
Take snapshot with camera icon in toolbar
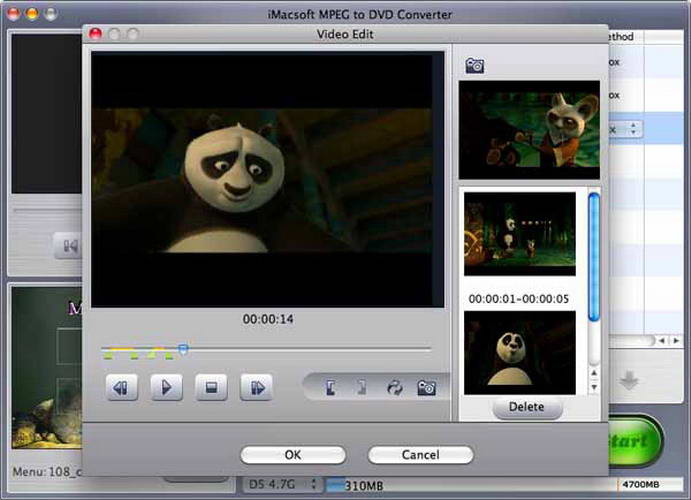point(427,388)
